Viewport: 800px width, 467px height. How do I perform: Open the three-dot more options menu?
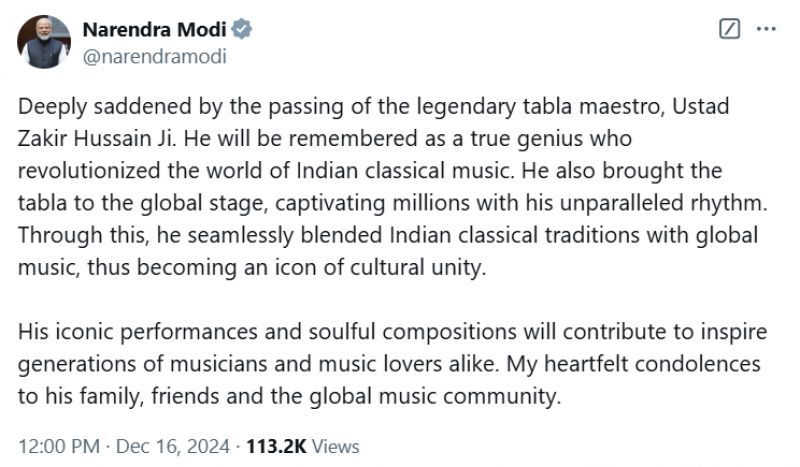(x=766, y=30)
